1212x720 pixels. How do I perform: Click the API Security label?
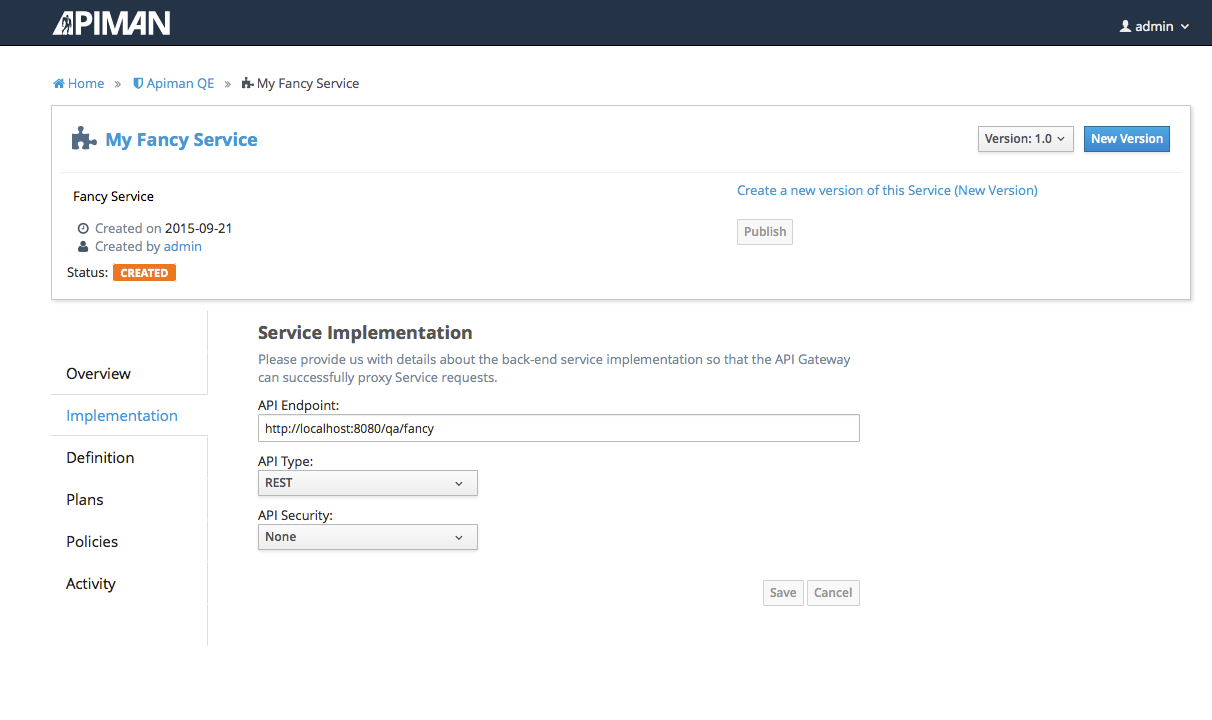(295, 516)
